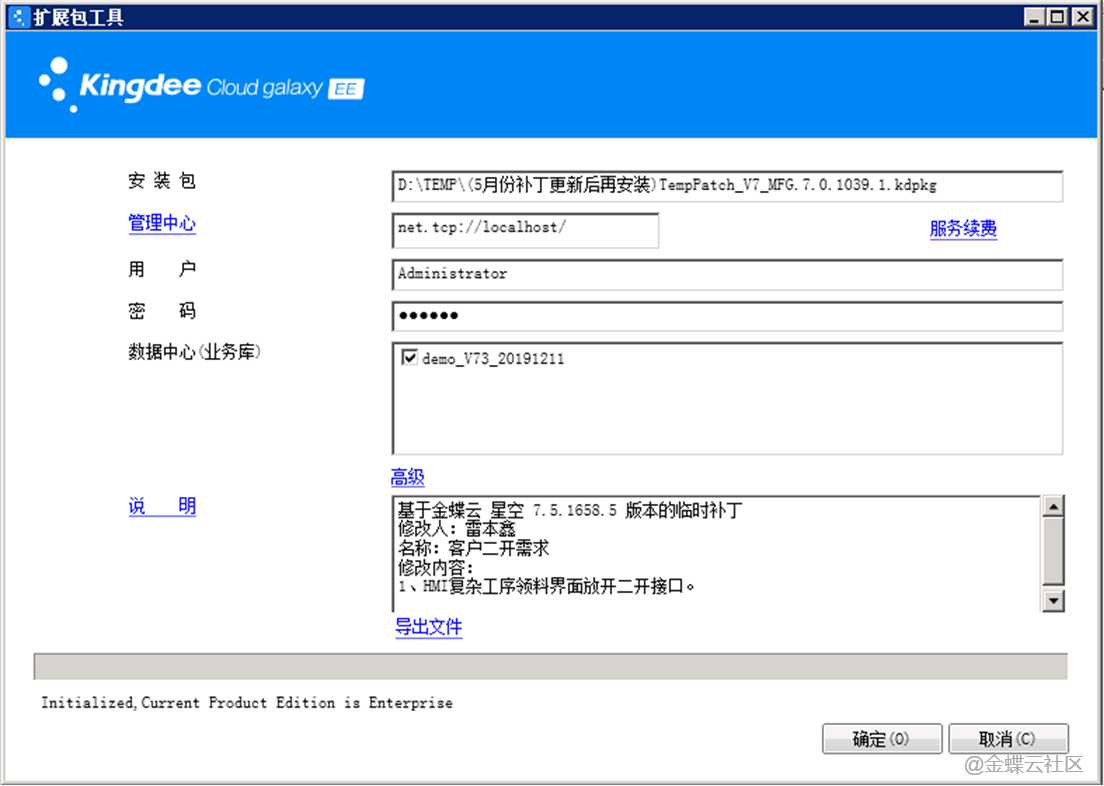Maximize the 扩展包工具 window

pos(1057,17)
